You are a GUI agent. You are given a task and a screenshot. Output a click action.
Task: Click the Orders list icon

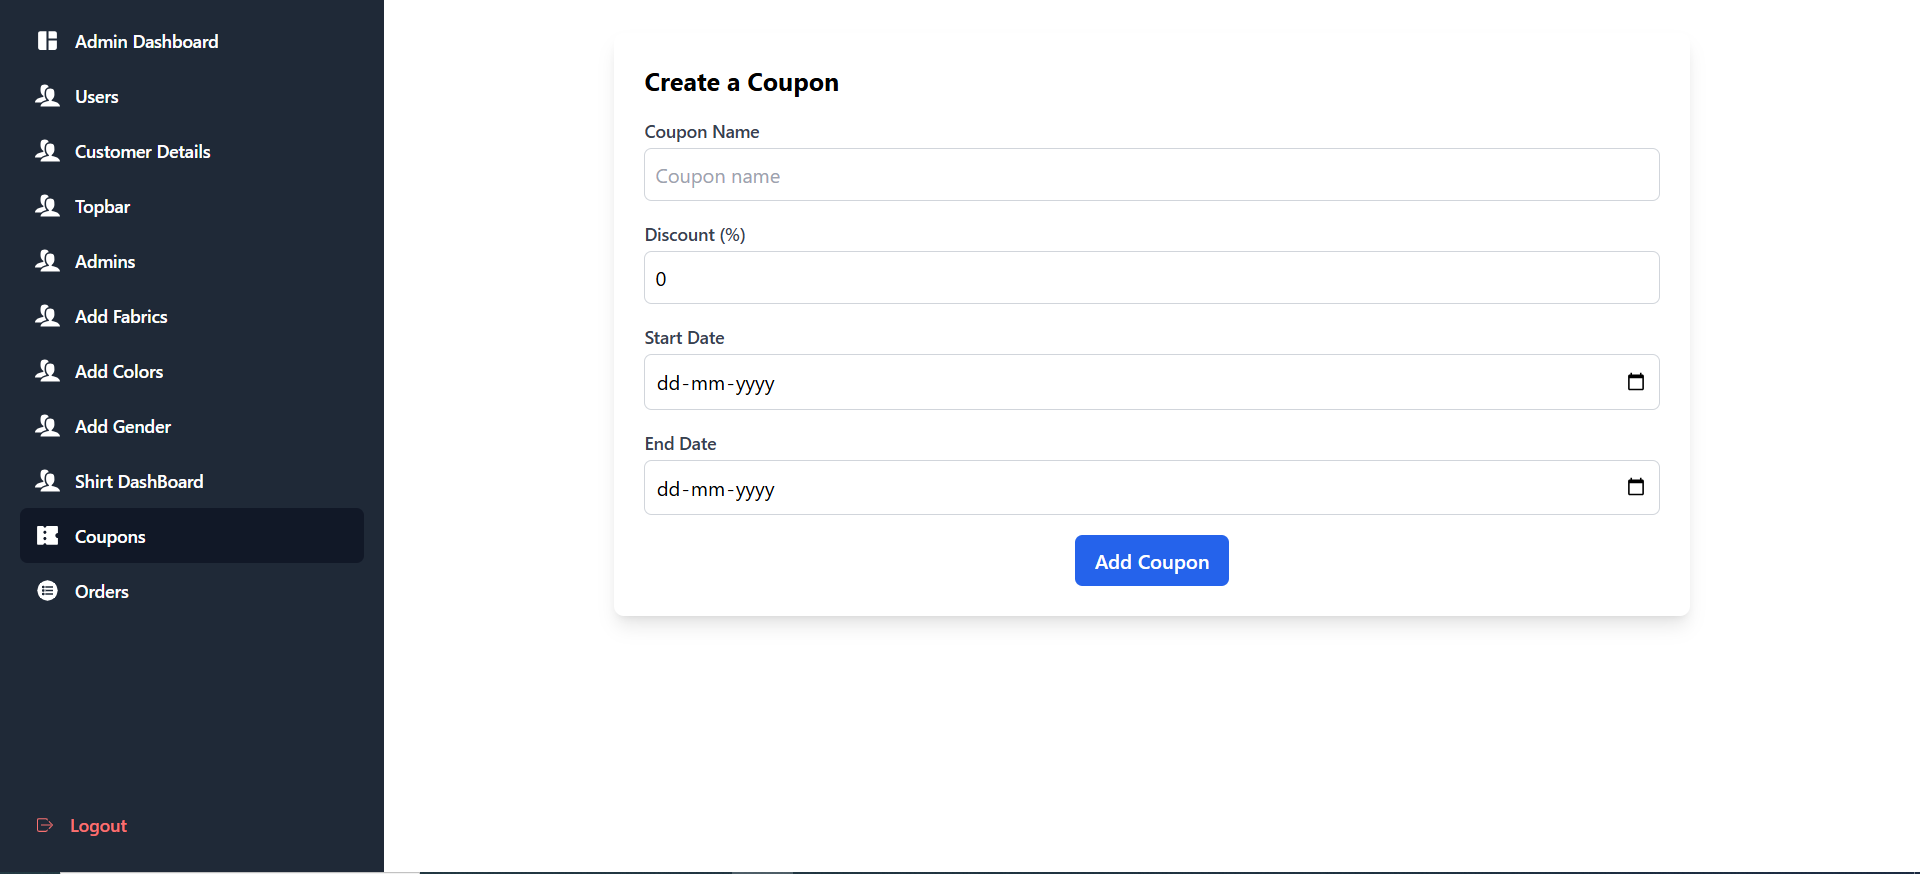pyautogui.click(x=47, y=591)
